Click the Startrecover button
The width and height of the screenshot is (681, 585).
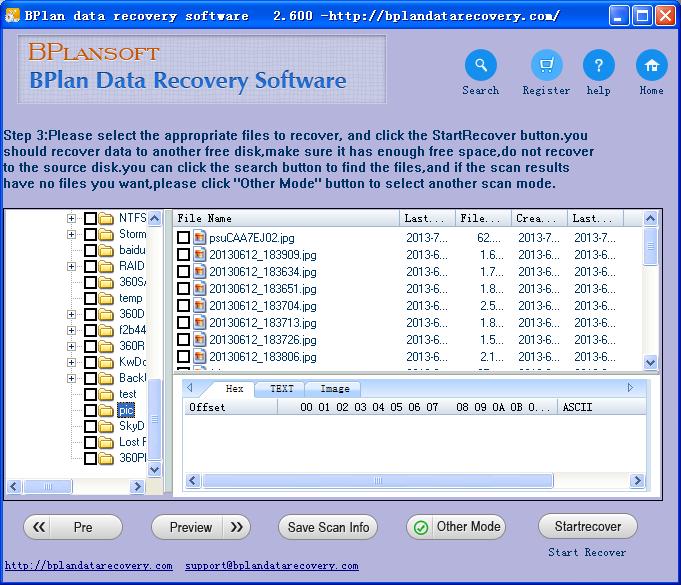[x=588, y=526]
